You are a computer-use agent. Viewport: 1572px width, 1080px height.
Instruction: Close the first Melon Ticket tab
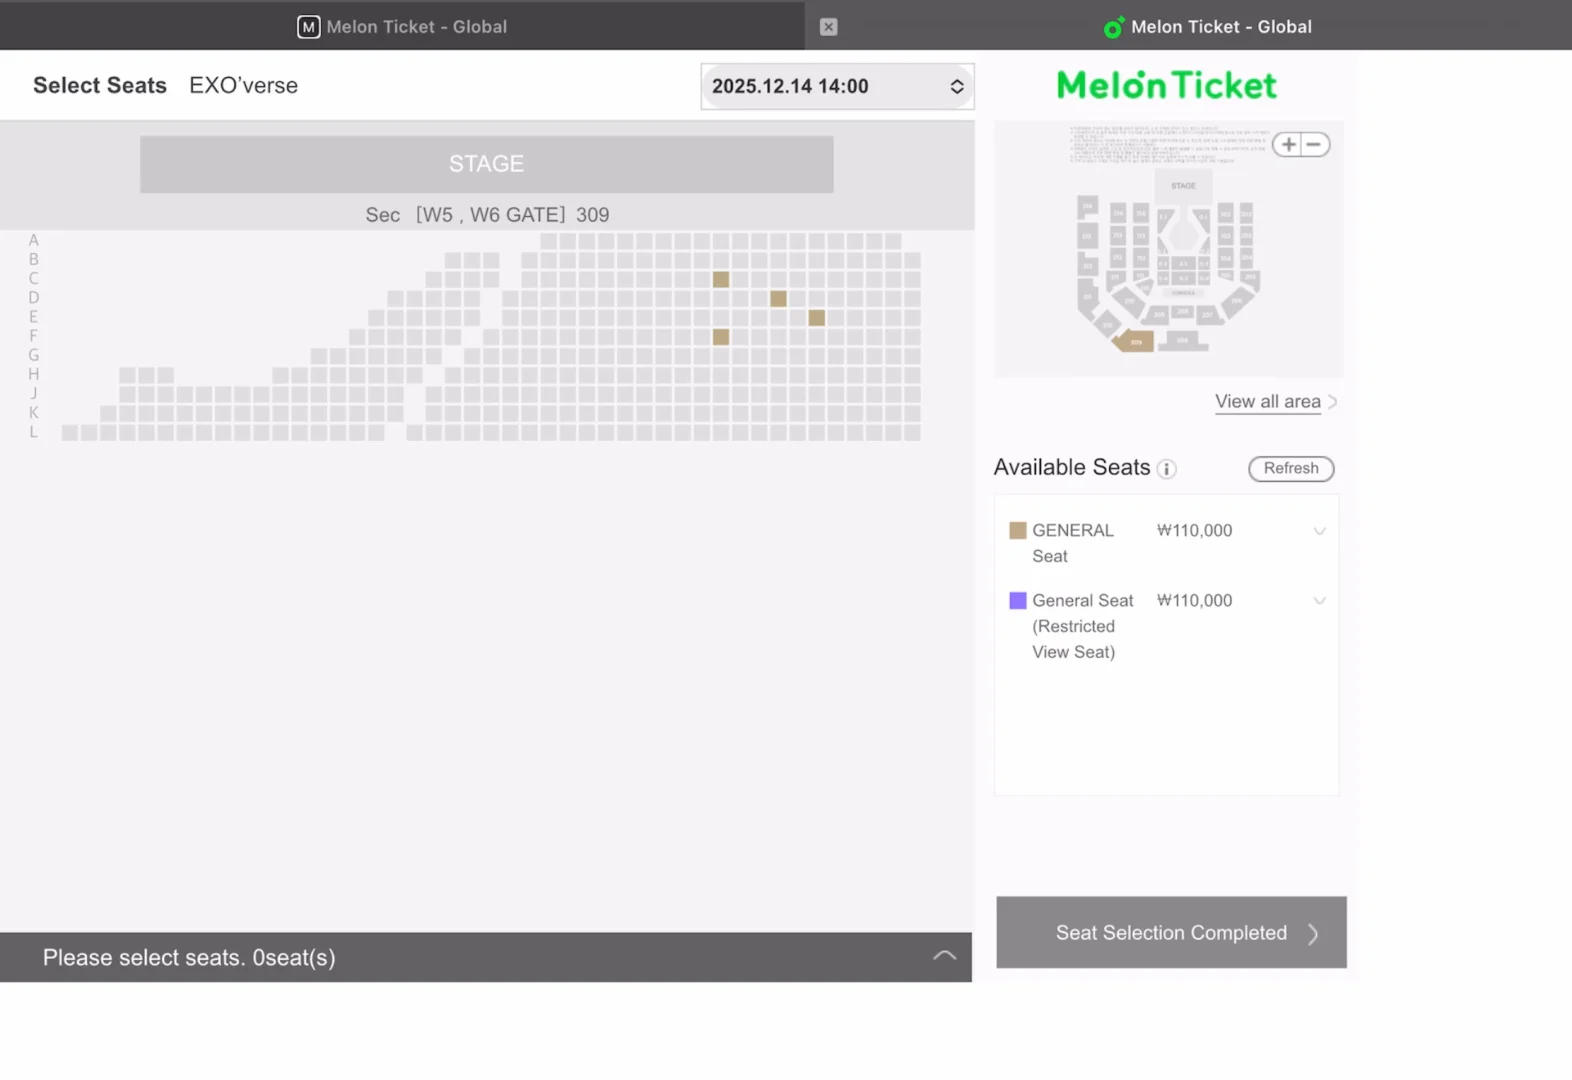828,27
